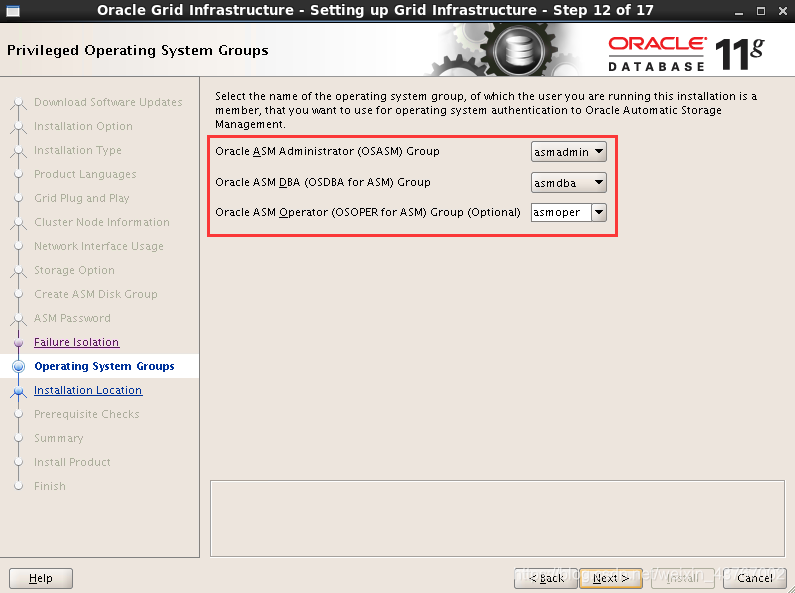Click the Failure Isolation step bullet icon

pyautogui.click(x=19, y=343)
